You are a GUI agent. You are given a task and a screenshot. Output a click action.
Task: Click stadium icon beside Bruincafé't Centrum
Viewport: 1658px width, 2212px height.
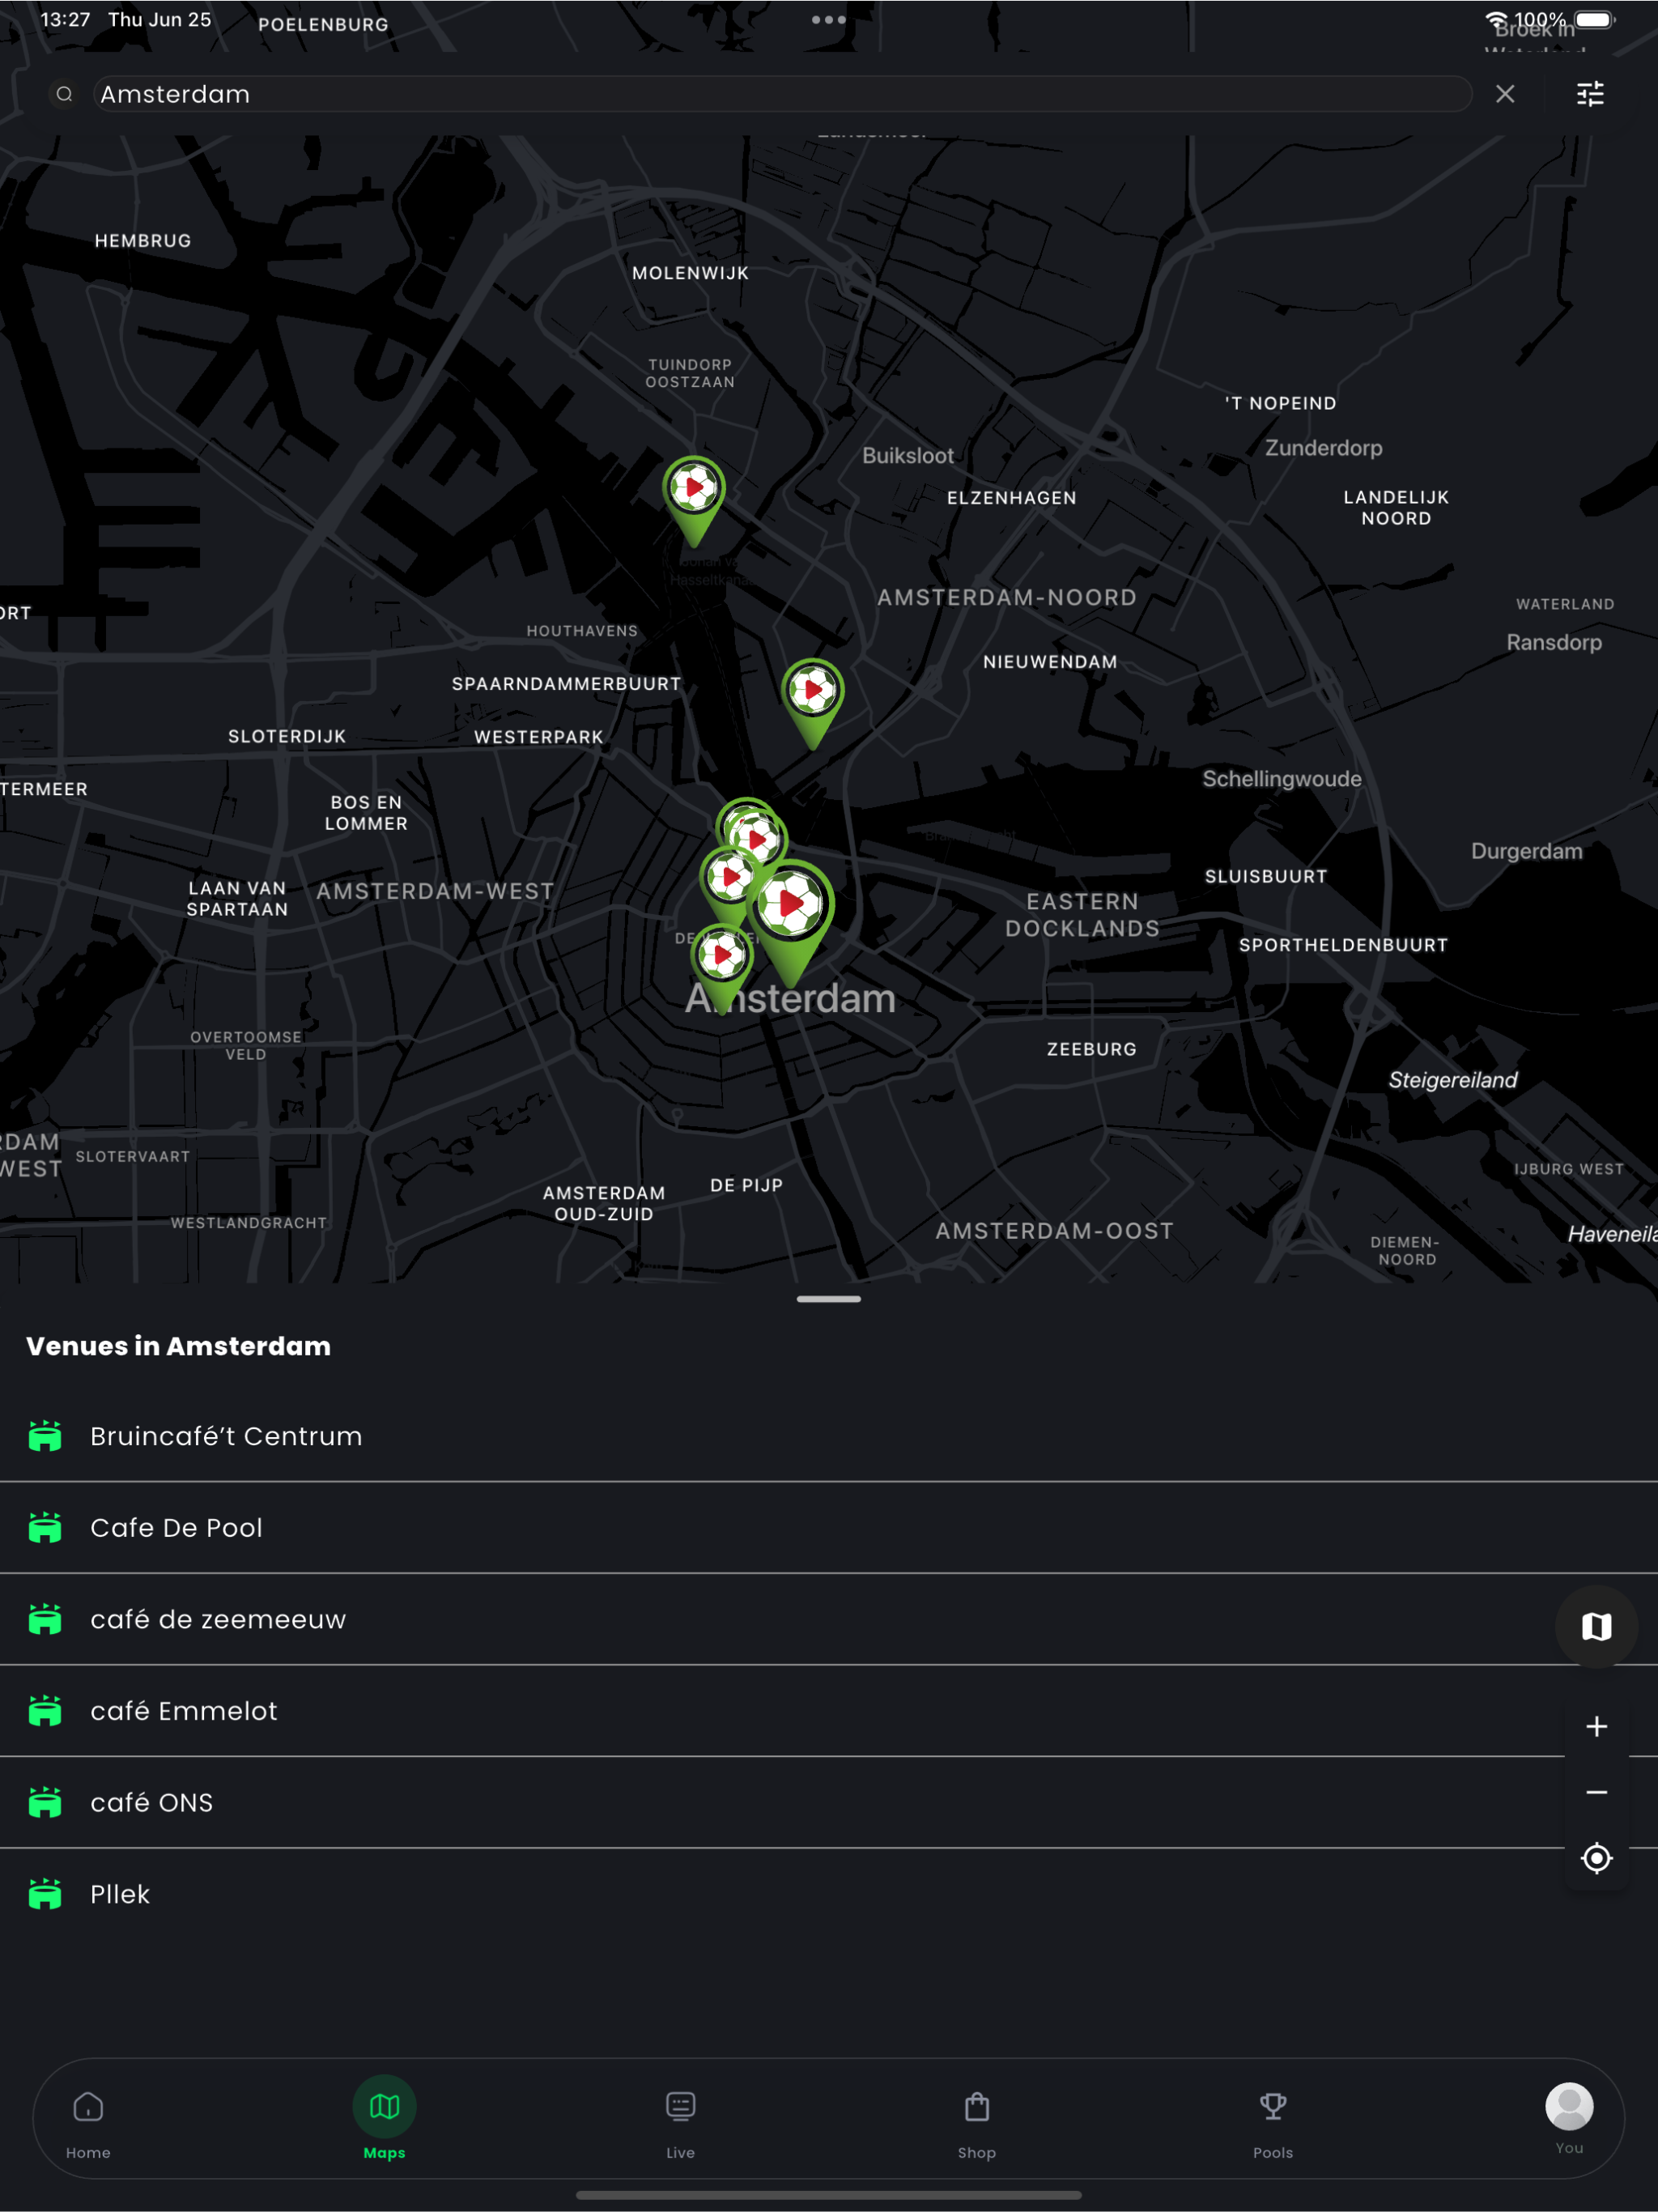point(45,1436)
